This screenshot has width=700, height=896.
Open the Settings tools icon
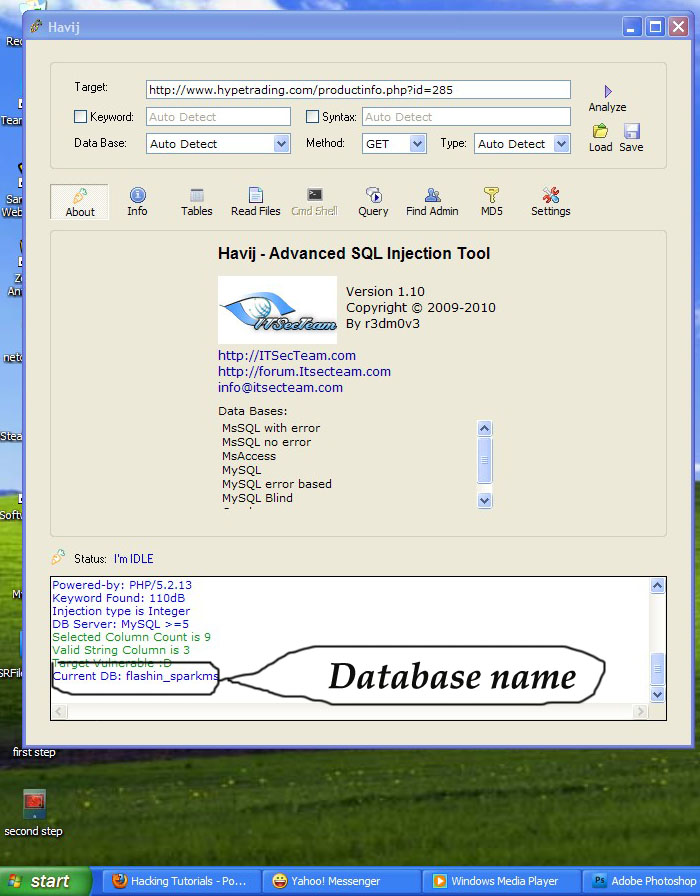coord(551,195)
